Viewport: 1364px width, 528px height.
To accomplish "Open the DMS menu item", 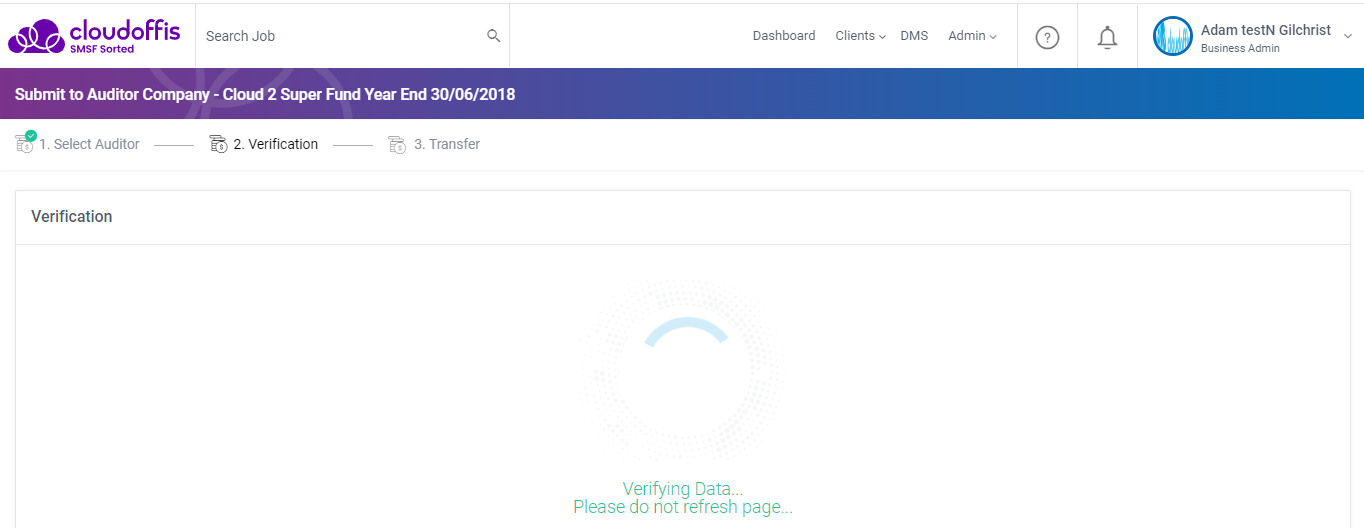I will coord(914,36).
